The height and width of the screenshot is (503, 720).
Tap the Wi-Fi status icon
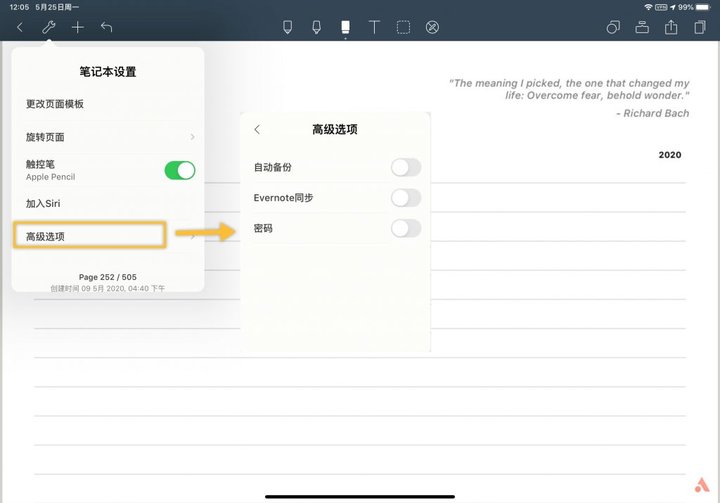(648, 7)
